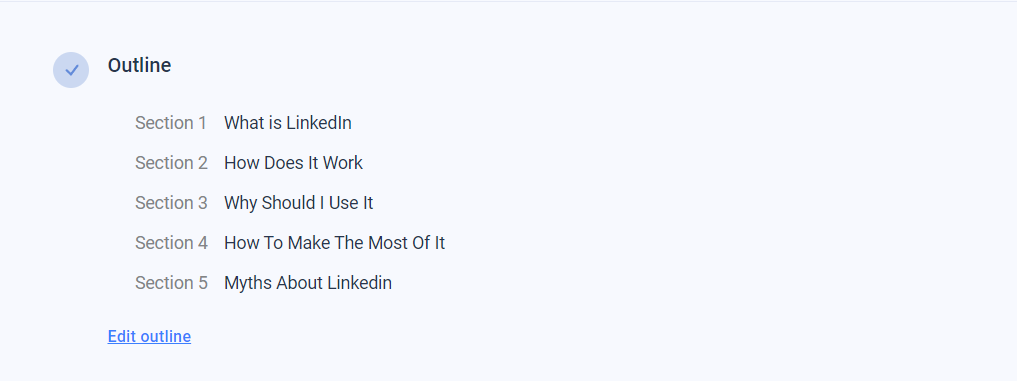
Task: Click the Why Should I Use It title
Action: (298, 203)
